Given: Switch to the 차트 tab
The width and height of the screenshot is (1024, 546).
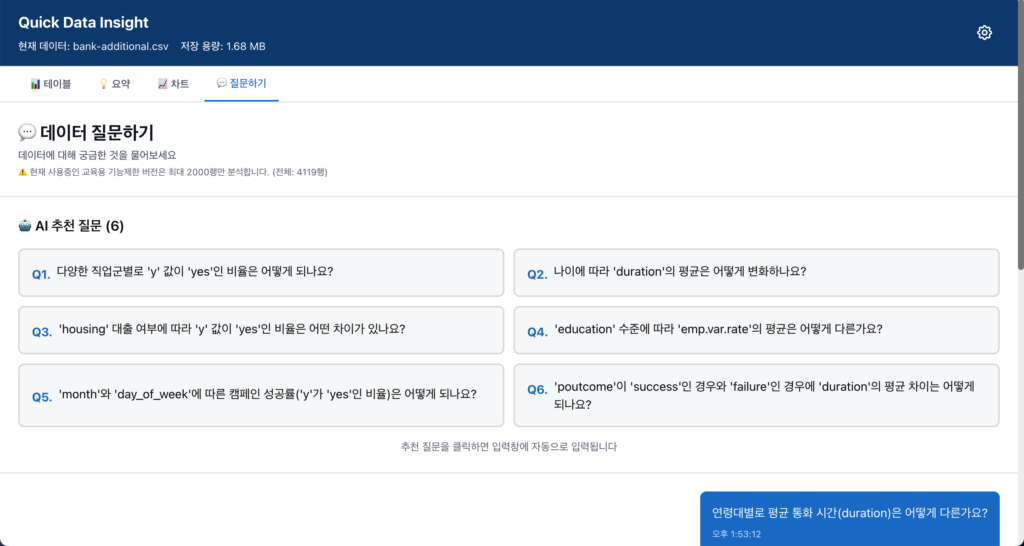Looking at the screenshot, I should [173, 84].
